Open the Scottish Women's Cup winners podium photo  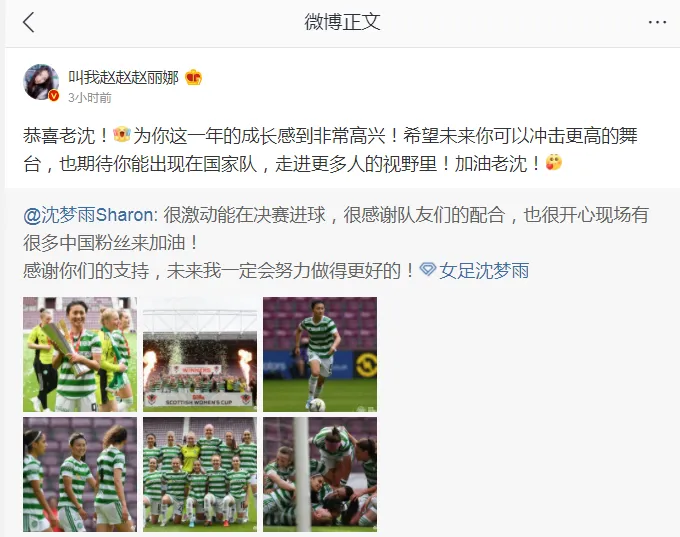coord(200,354)
